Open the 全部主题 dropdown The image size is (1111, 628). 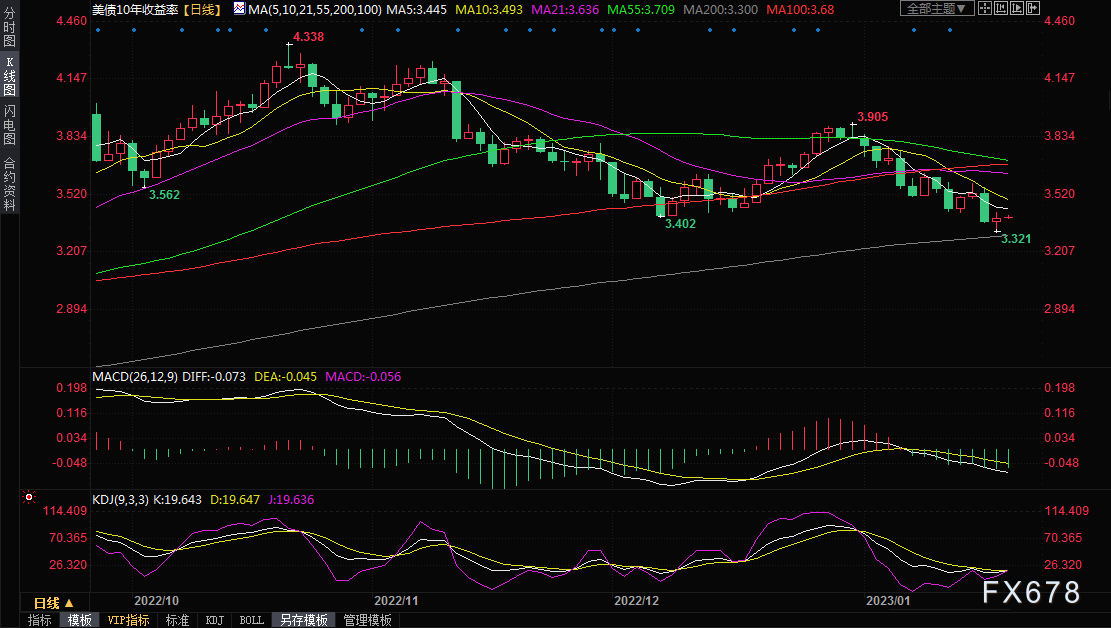(x=936, y=8)
